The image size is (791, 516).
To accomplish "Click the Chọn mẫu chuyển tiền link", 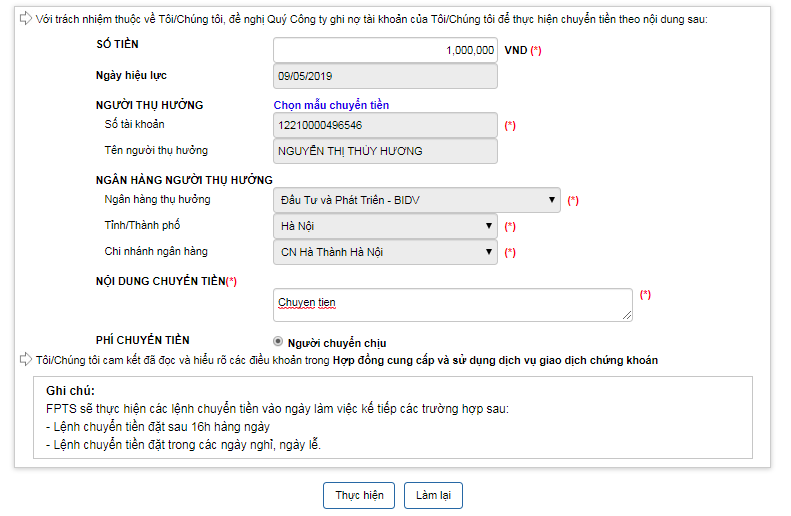I will [331, 105].
